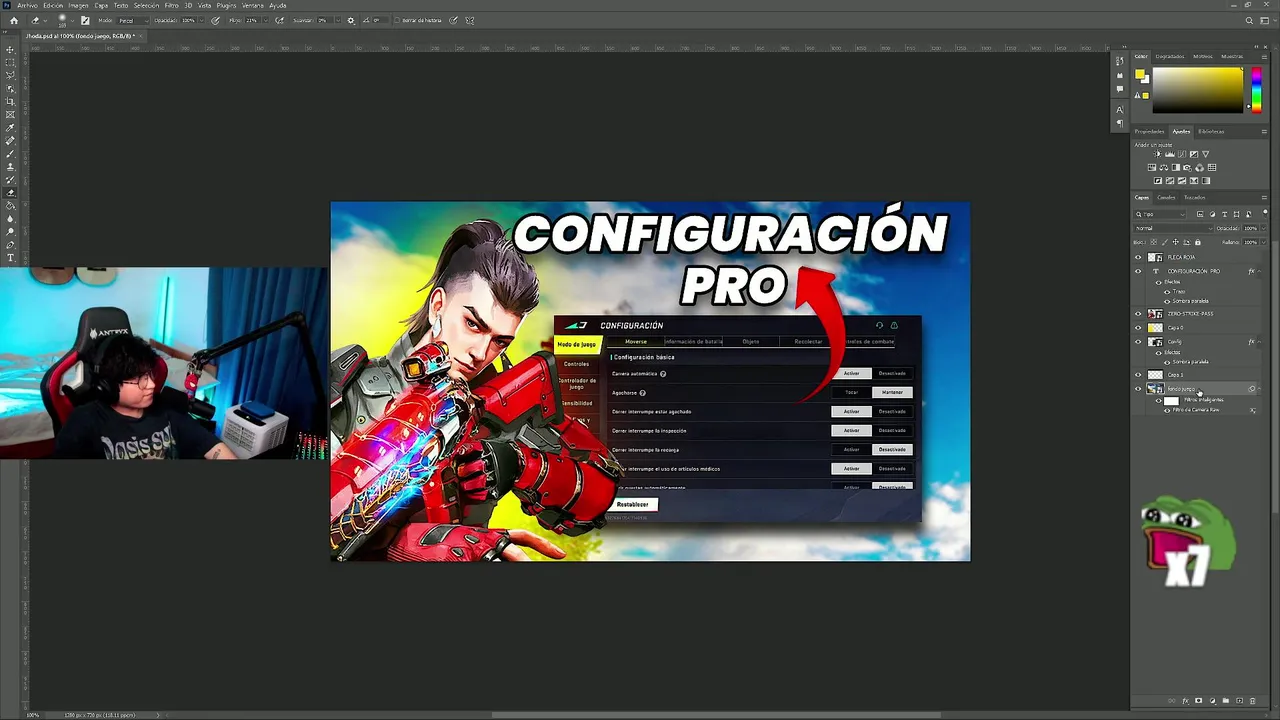
Task: Open the Layers panel menu button
Action: [x=1264, y=197]
